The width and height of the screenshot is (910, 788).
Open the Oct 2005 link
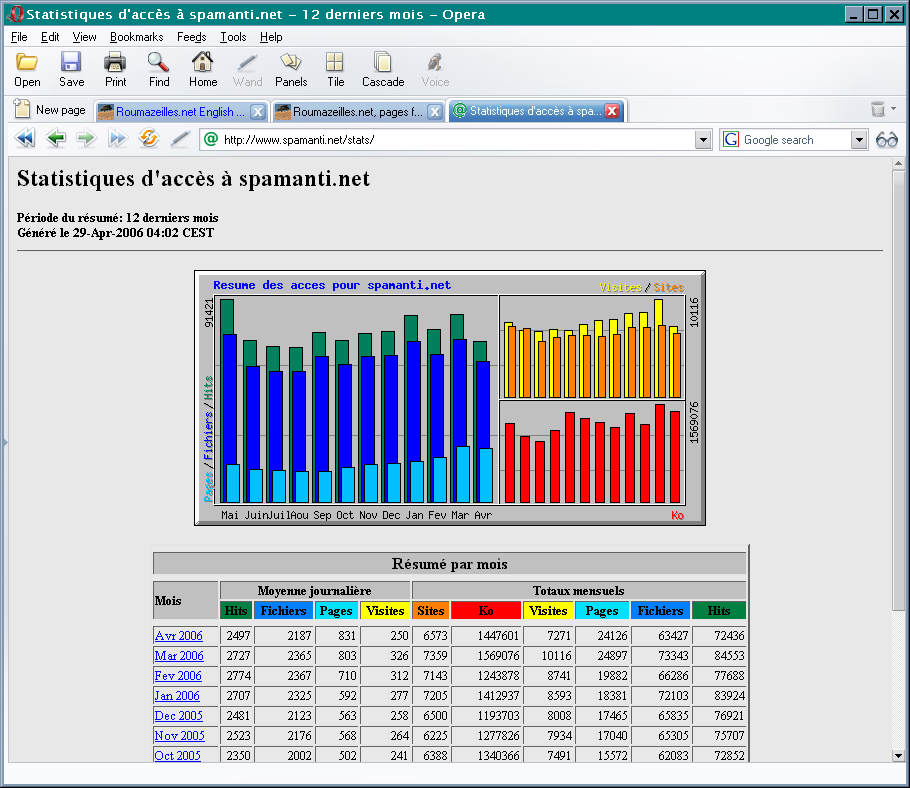click(178, 755)
